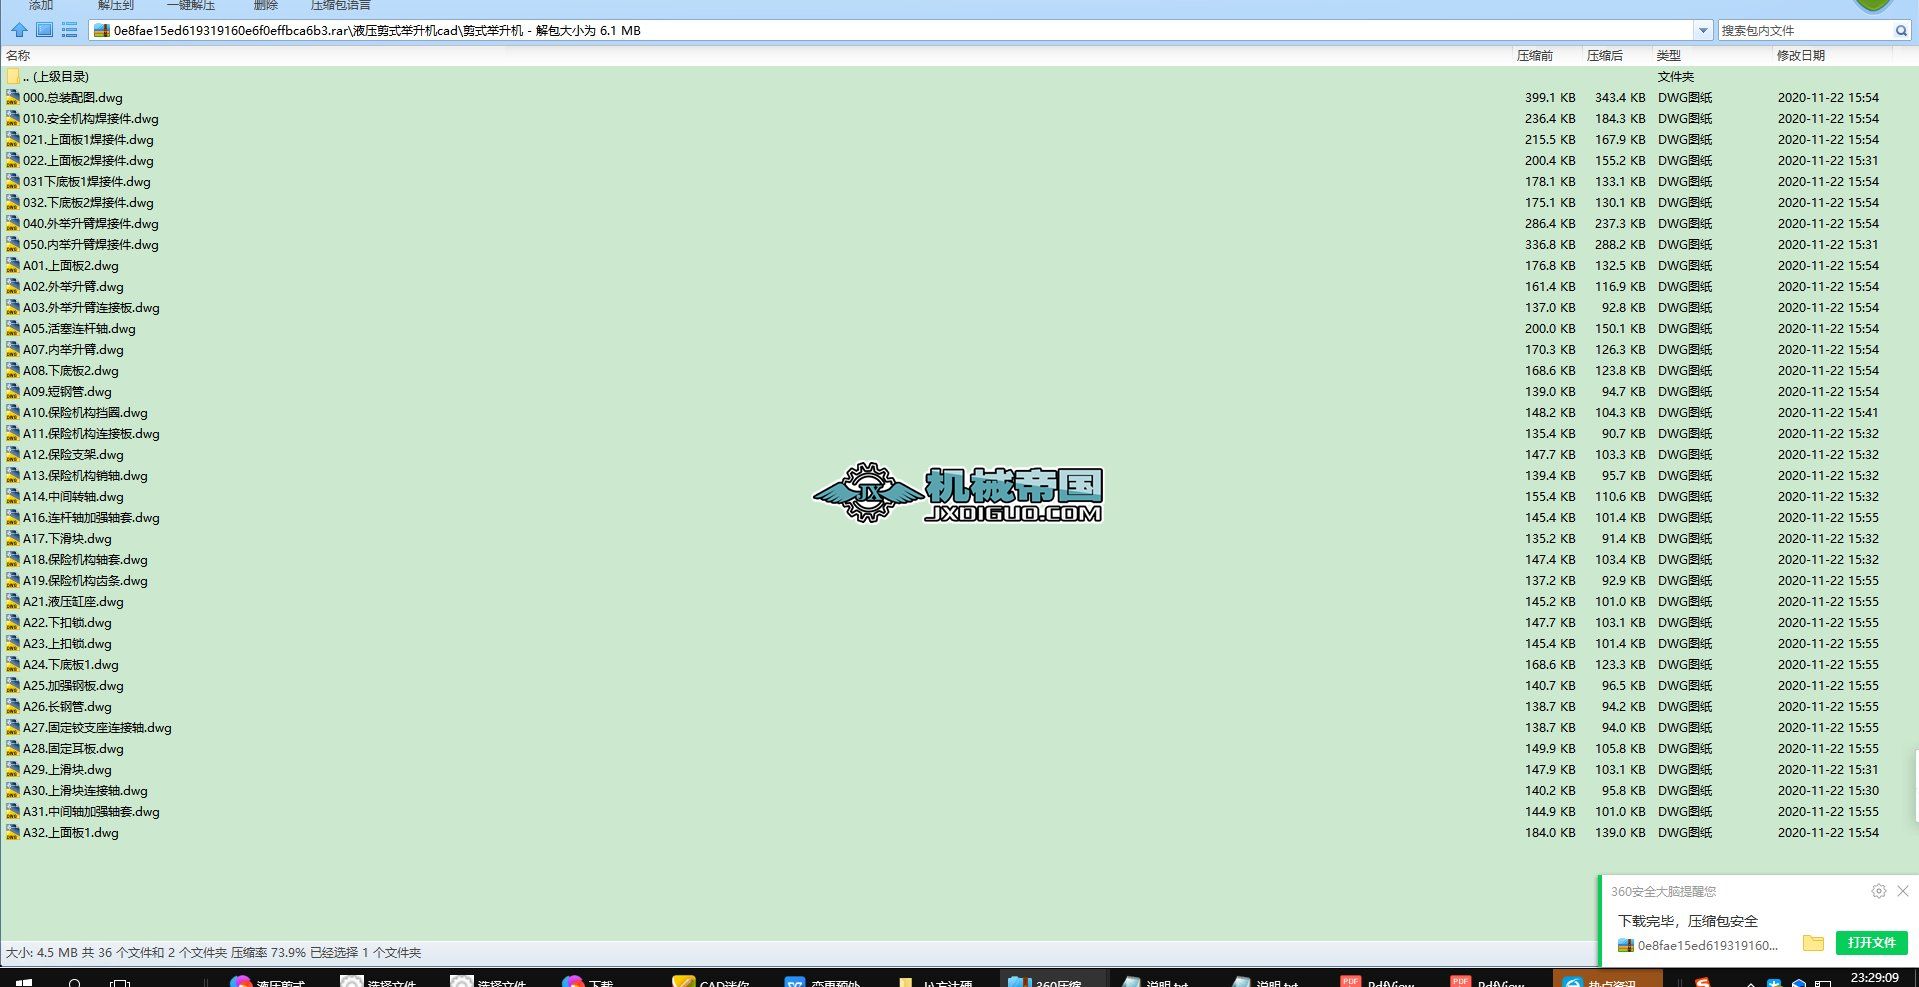Click the 添加 (Add) toolbar icon
The height and width of the screenshot is (987, 1919).
(x=40, y=5)
